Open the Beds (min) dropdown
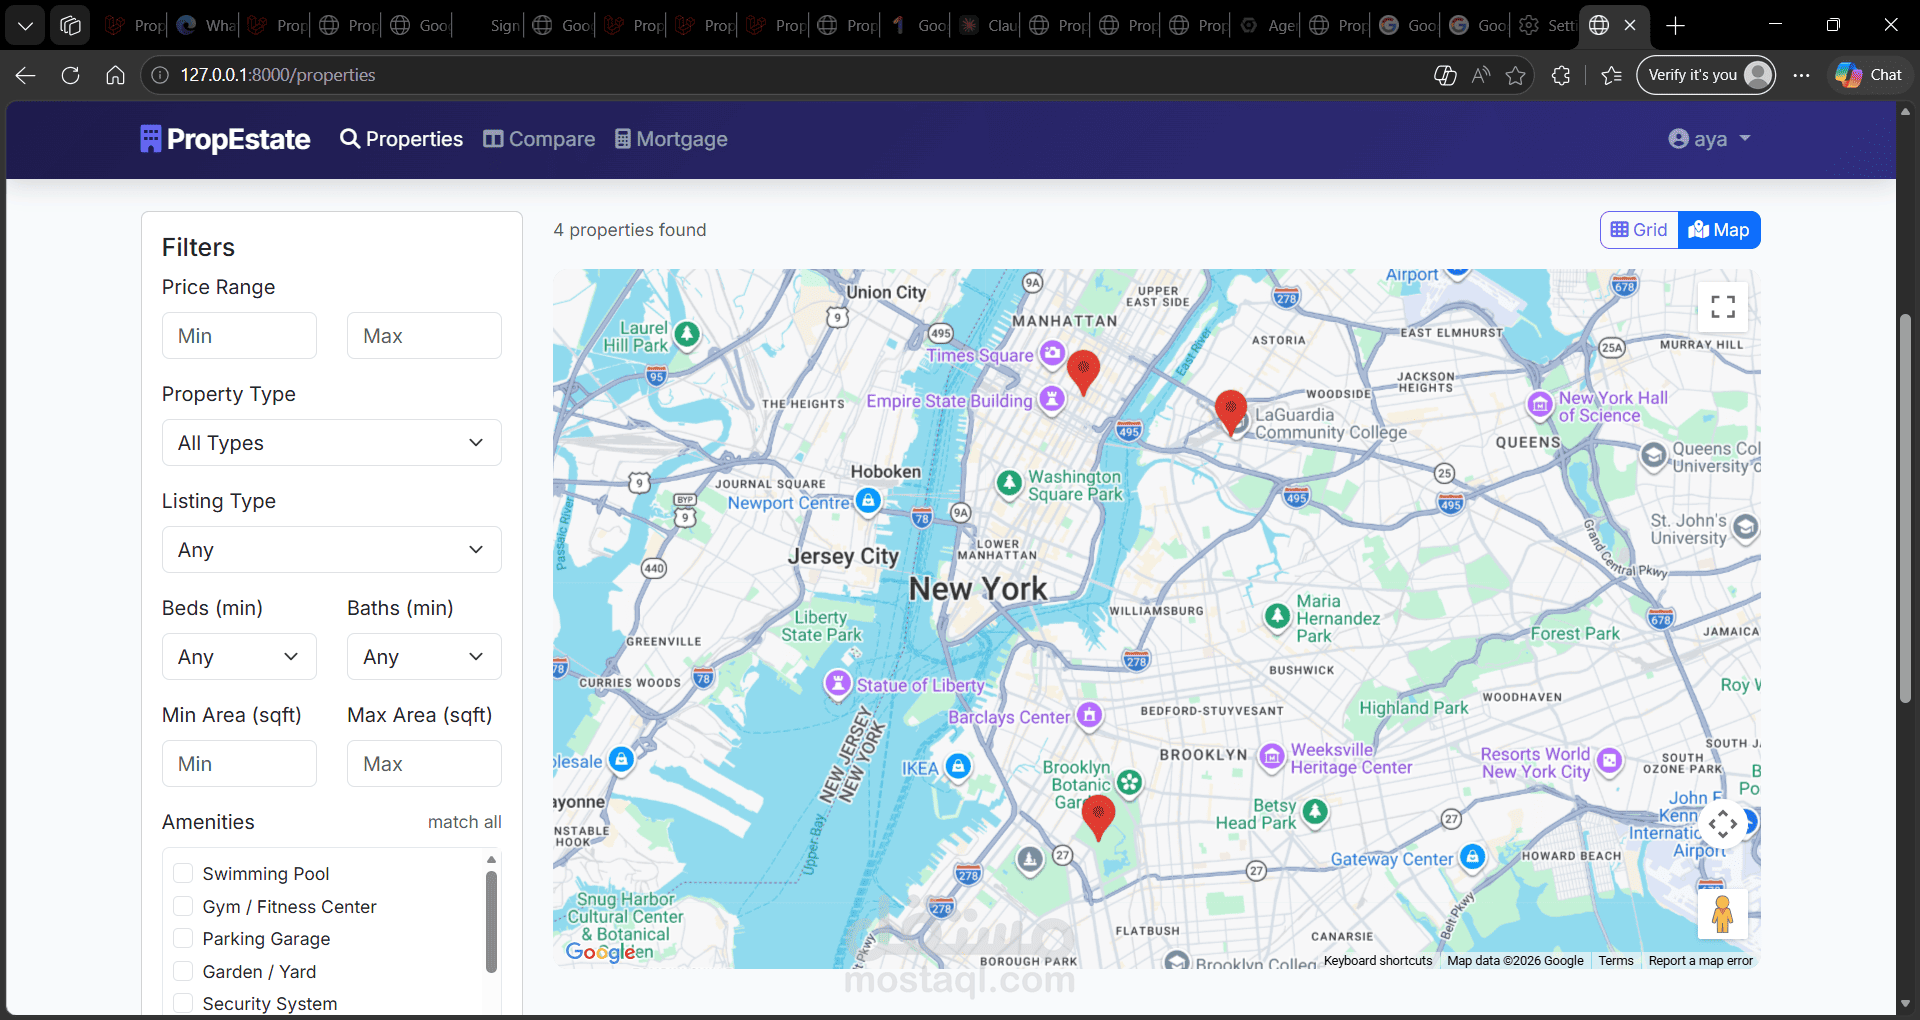Viewport: 1920px width, 1020px height. 239,657
